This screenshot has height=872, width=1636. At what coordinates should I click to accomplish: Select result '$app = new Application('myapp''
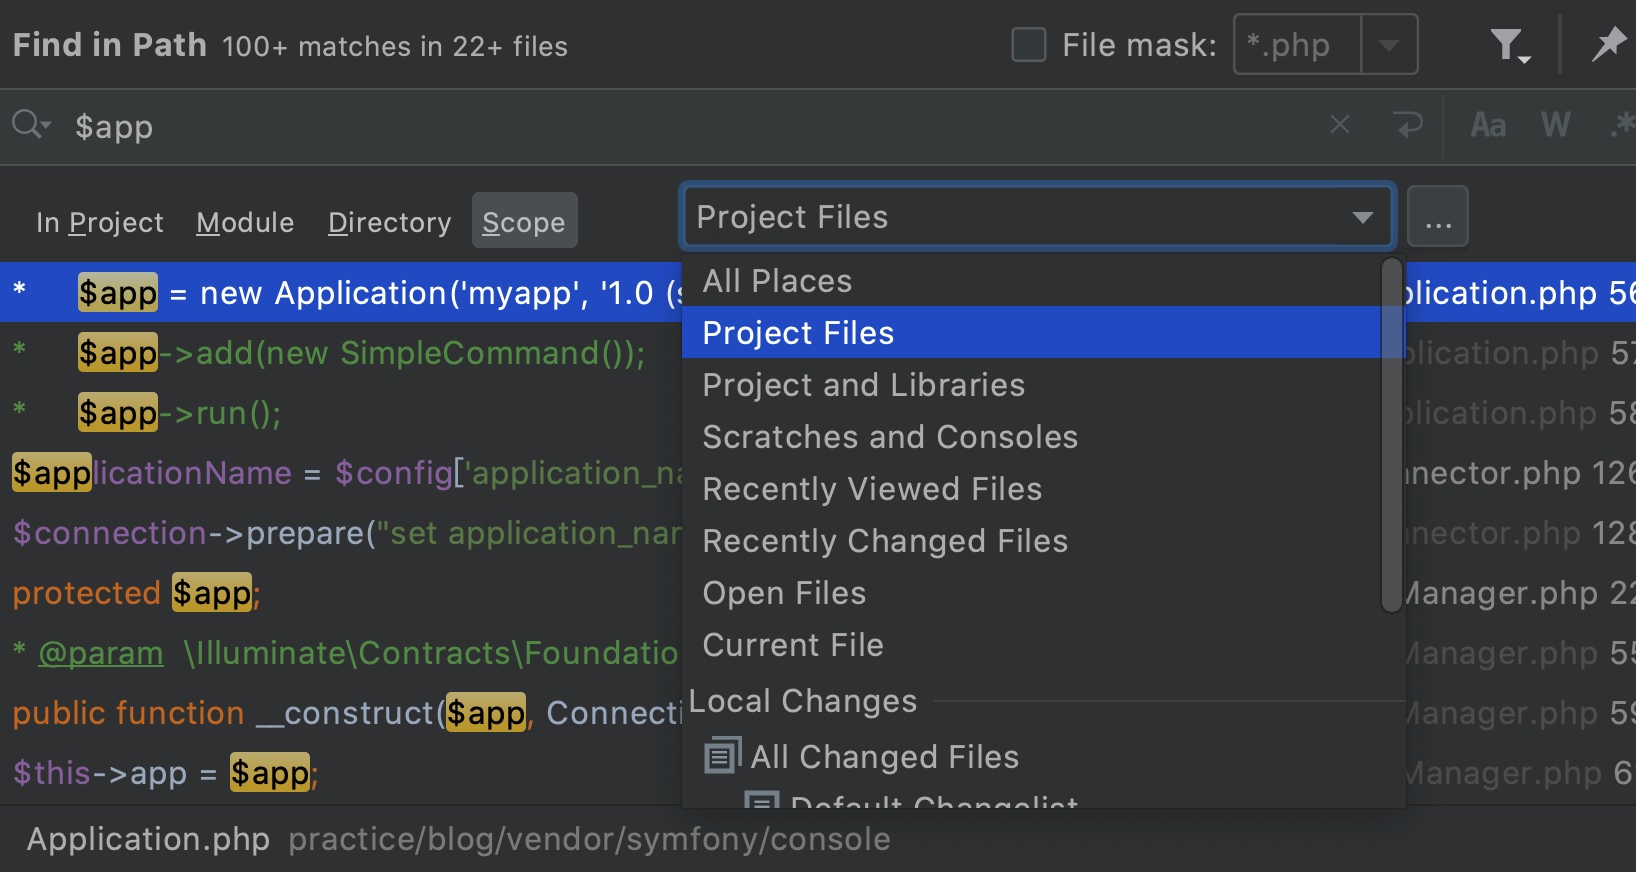point(340,293)
